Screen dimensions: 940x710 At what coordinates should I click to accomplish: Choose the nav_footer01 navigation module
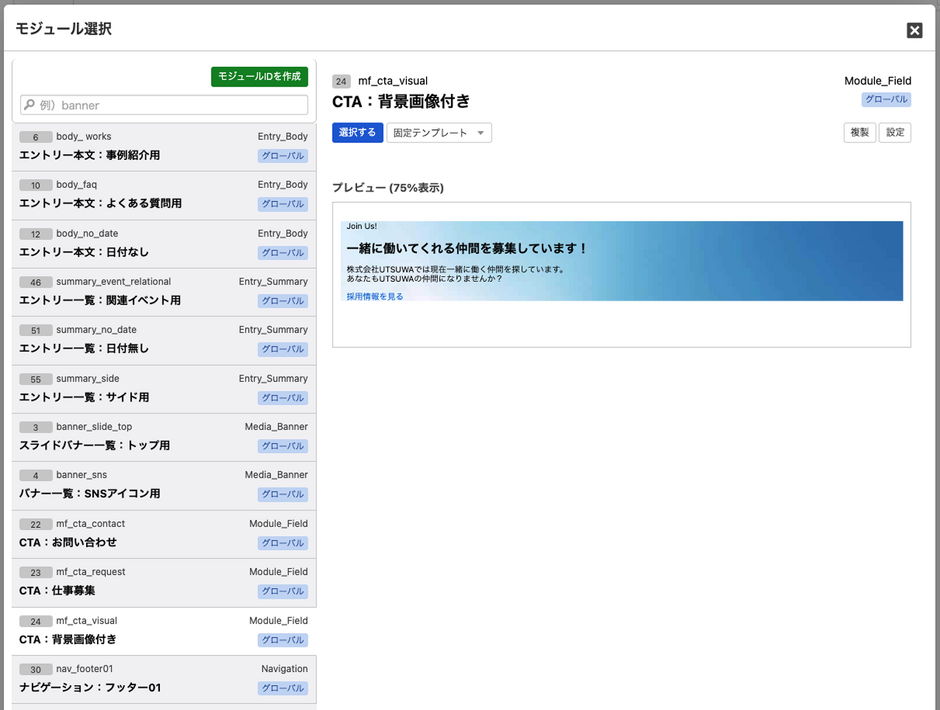tap(164, 678)
